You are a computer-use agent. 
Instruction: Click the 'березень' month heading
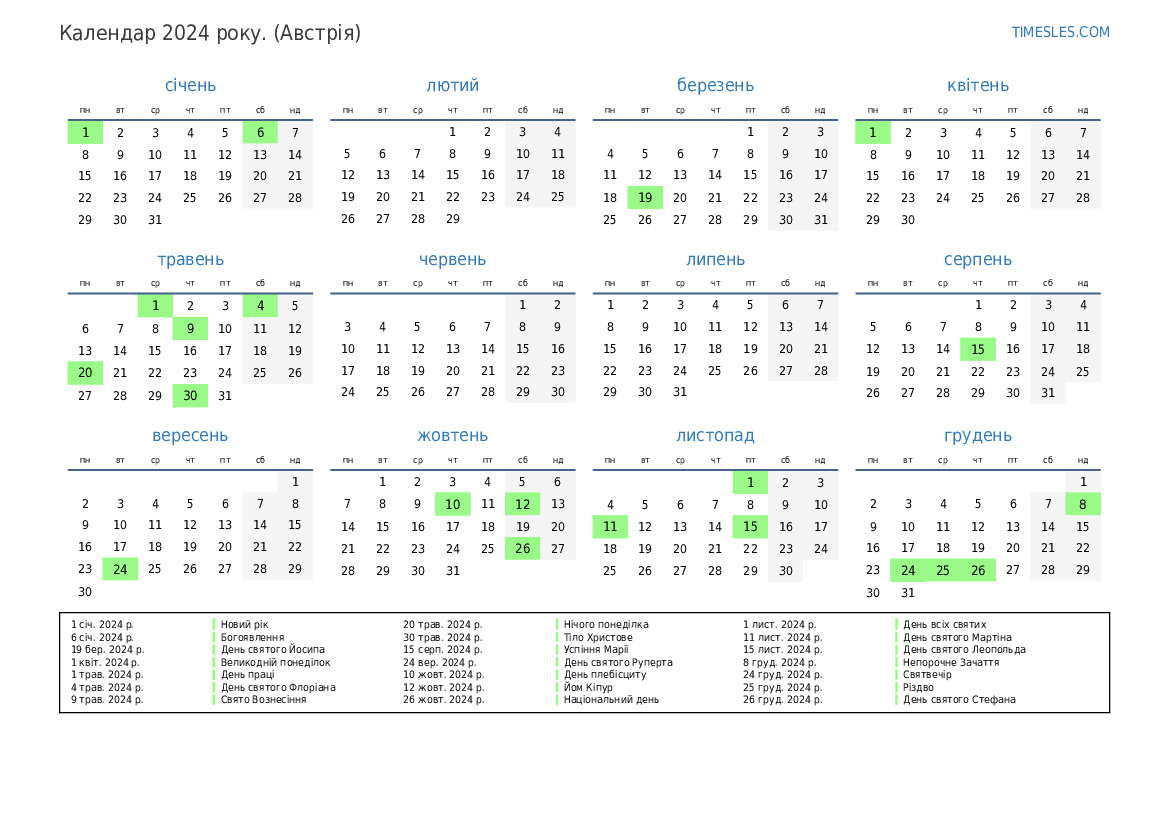715,86
